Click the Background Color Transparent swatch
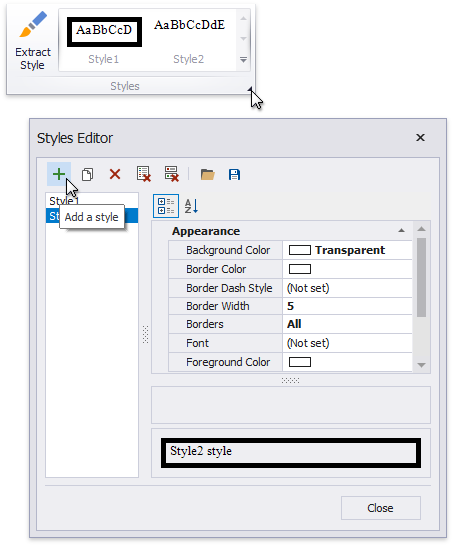The image size is (453, 546). 300,250
